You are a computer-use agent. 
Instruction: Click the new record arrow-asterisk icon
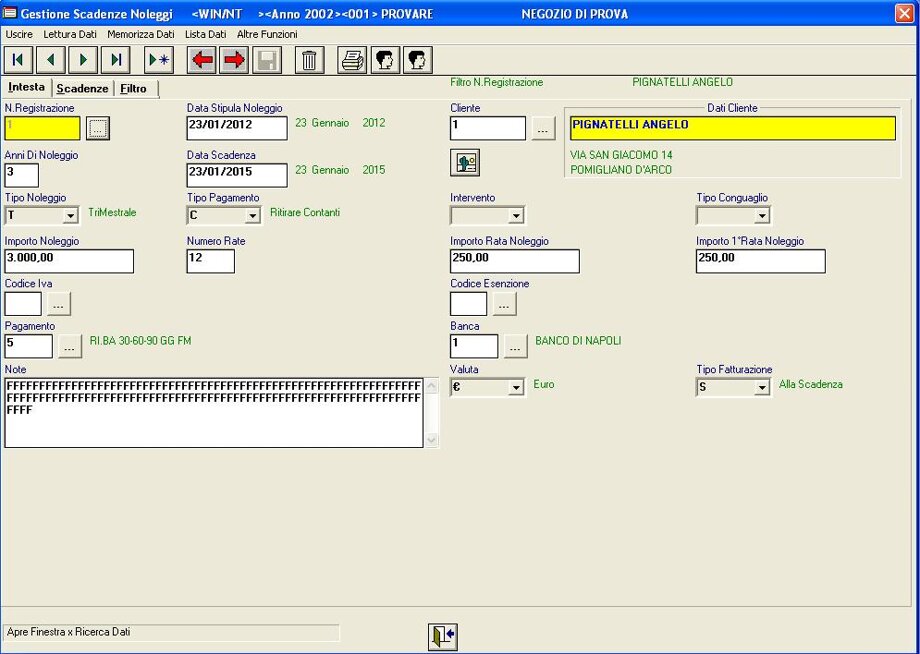(158, 60)
